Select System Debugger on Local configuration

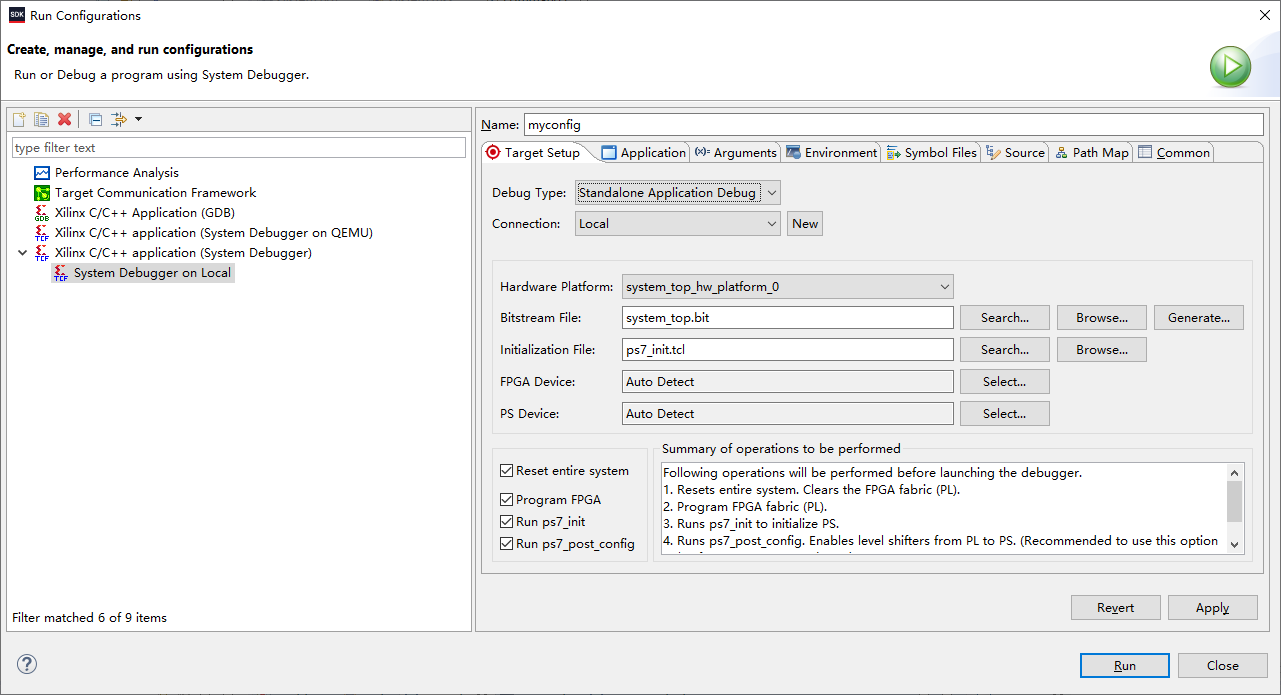pos(152,273)
